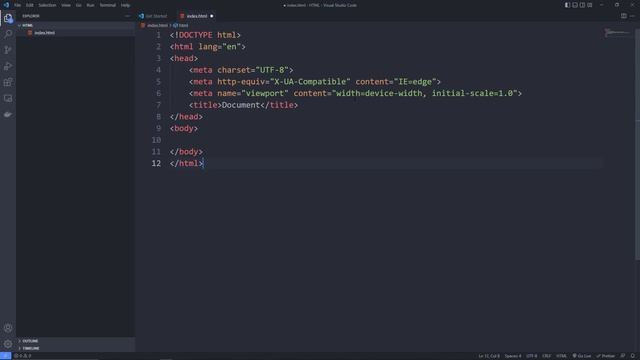Click the split editor right icon
Viewport: 640px width, 360px height.
click(x=624, y=16)
